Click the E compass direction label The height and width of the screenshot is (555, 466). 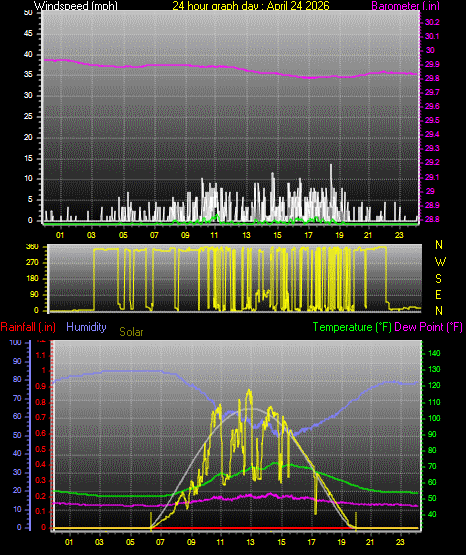438,294
